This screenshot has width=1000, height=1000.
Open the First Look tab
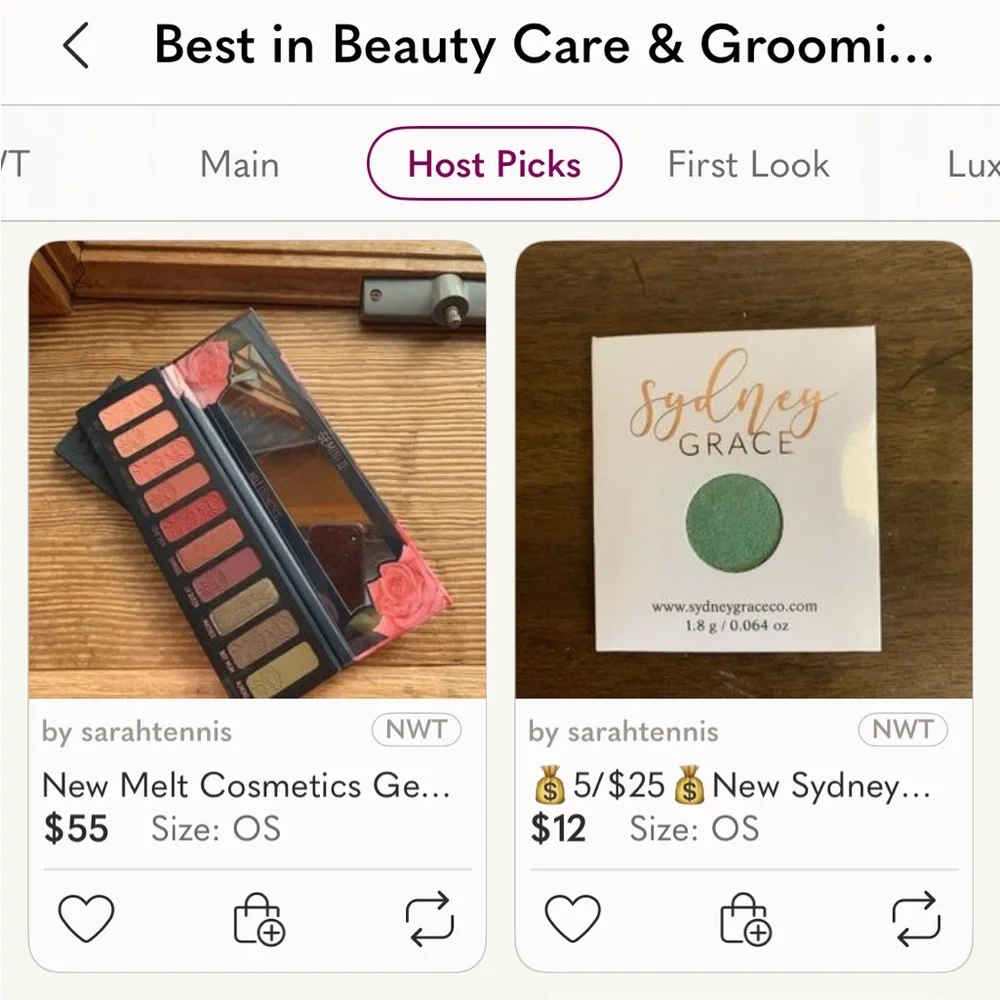tap(748, 164)
